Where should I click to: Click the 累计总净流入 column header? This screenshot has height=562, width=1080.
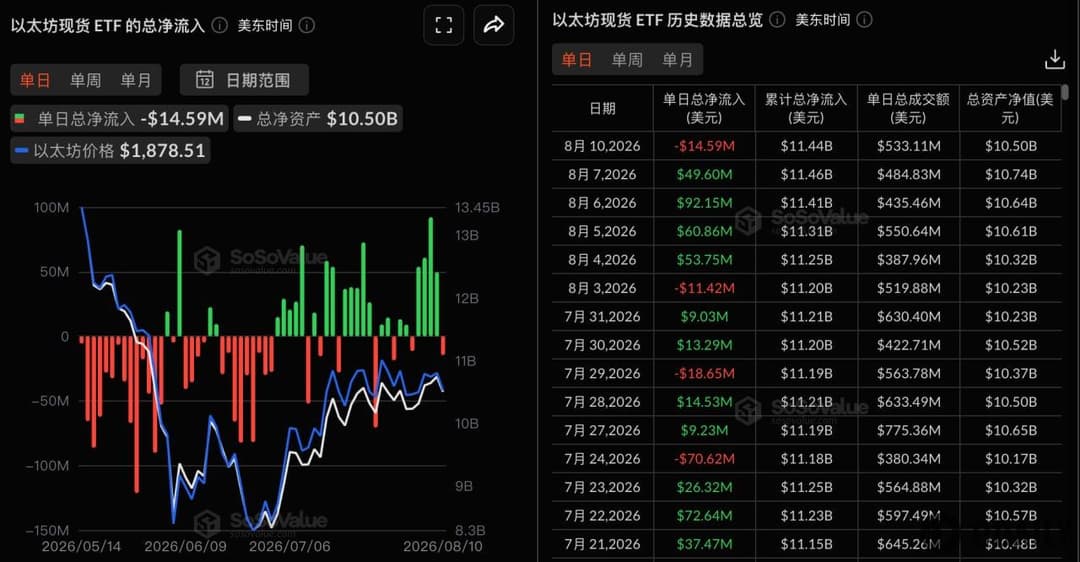click(806, 108)
